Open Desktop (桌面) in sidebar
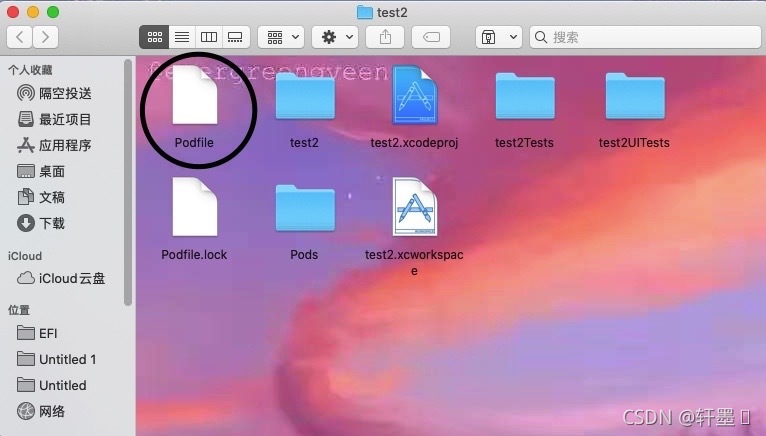 (41, 171)
